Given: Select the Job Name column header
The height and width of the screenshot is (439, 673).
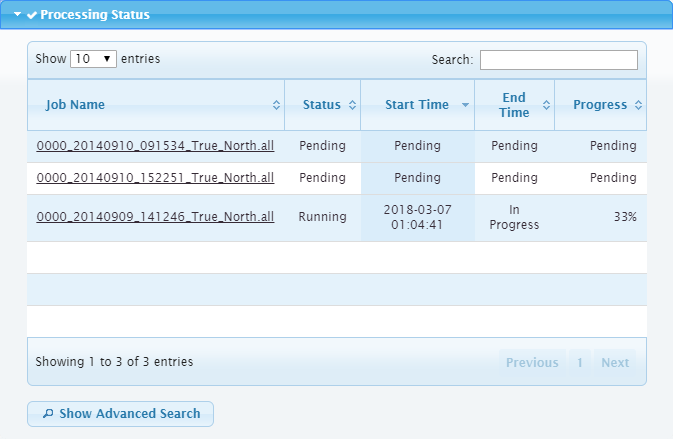Looking at the screenshot, I should coord(75,105).
